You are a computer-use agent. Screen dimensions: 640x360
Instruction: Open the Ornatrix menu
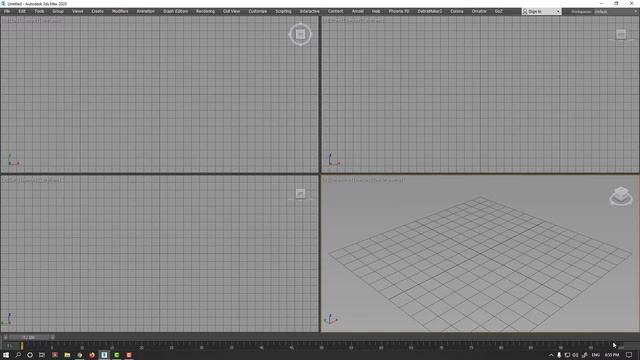(x=479, y=11)
